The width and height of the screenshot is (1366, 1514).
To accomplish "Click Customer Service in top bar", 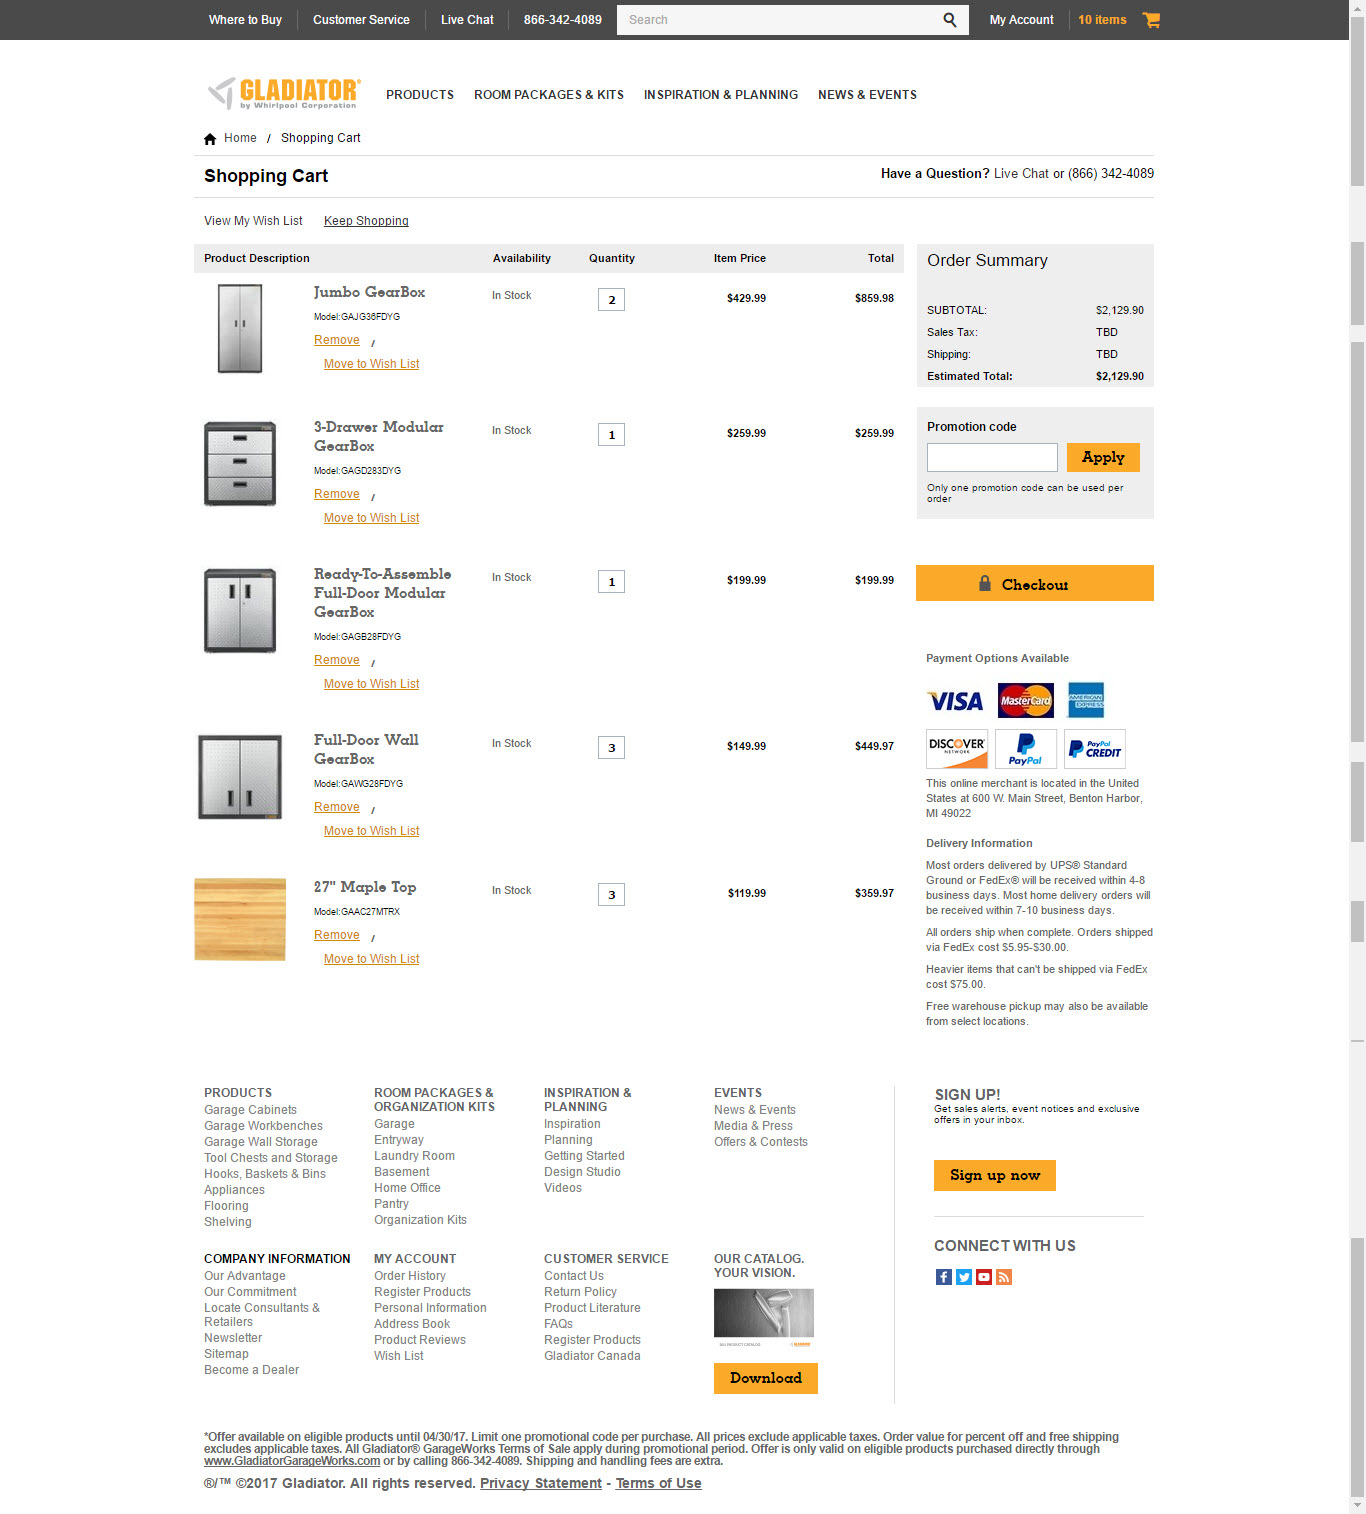I will (361, 20).
